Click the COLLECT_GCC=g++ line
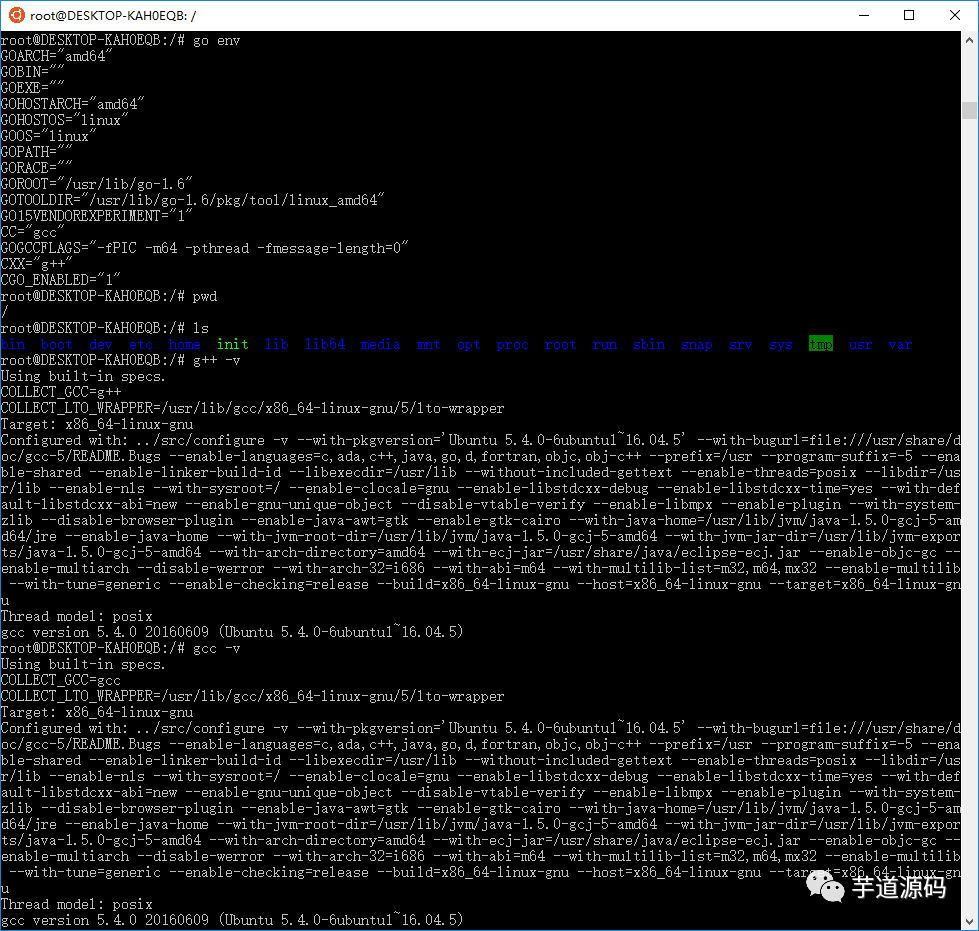 pos(61,392)
